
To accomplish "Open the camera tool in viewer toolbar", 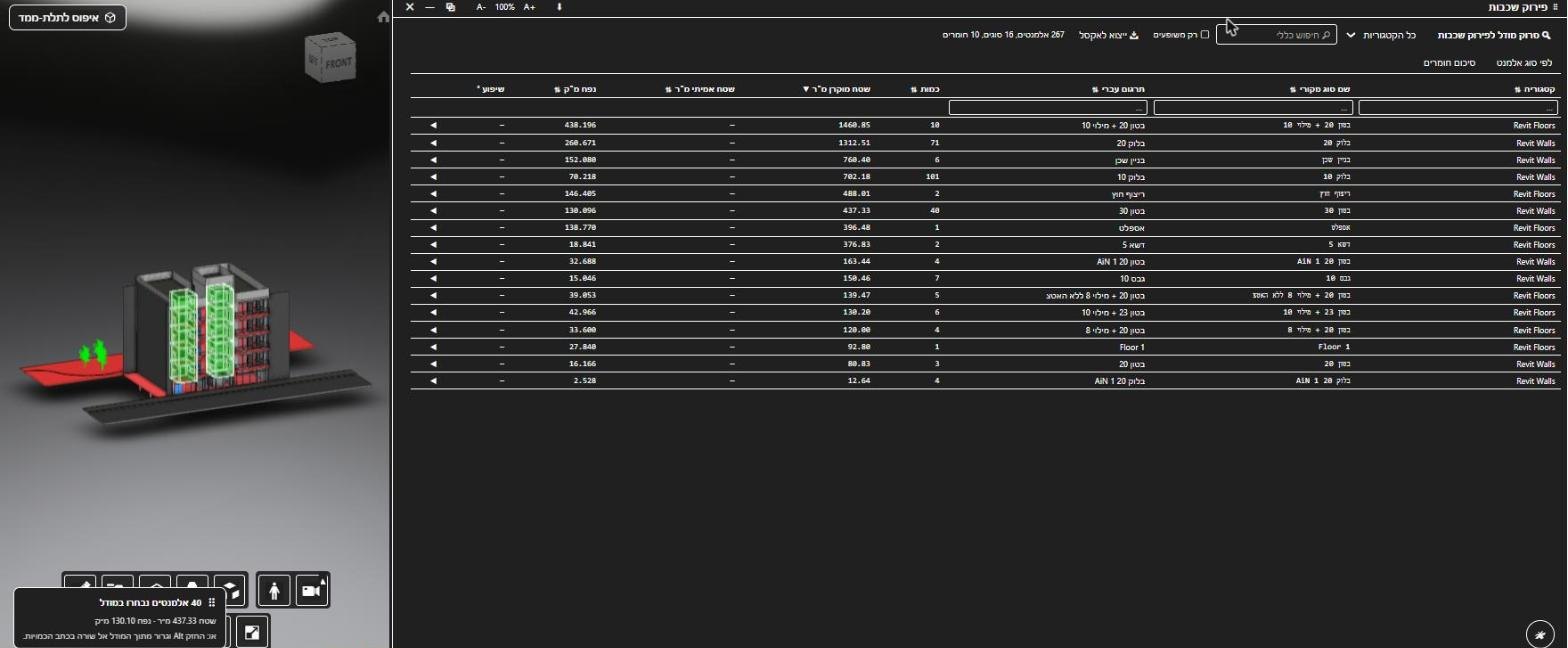I will tap(312, 591).
